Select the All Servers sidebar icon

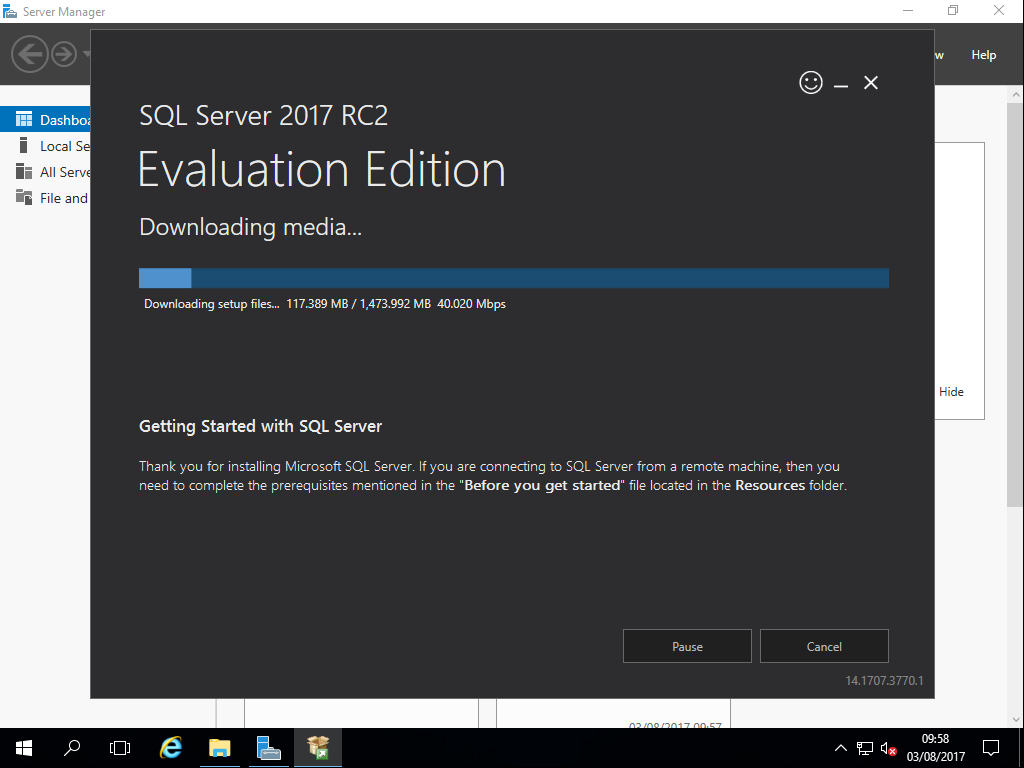[24, 172]
